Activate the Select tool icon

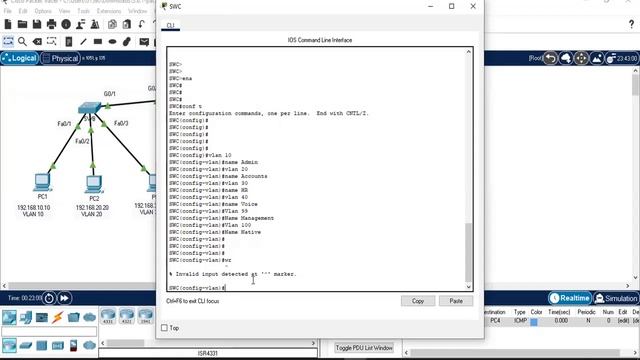pos(8,42)
